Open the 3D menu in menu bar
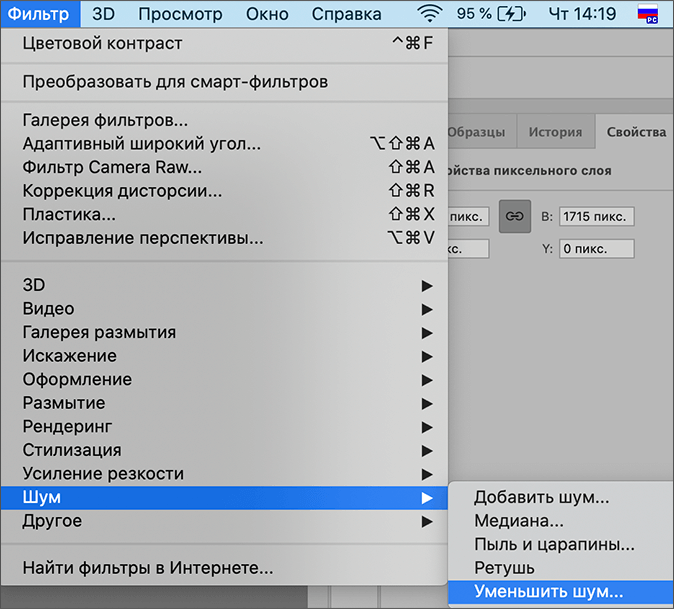 pyautogui.click(x=104, y=14)
